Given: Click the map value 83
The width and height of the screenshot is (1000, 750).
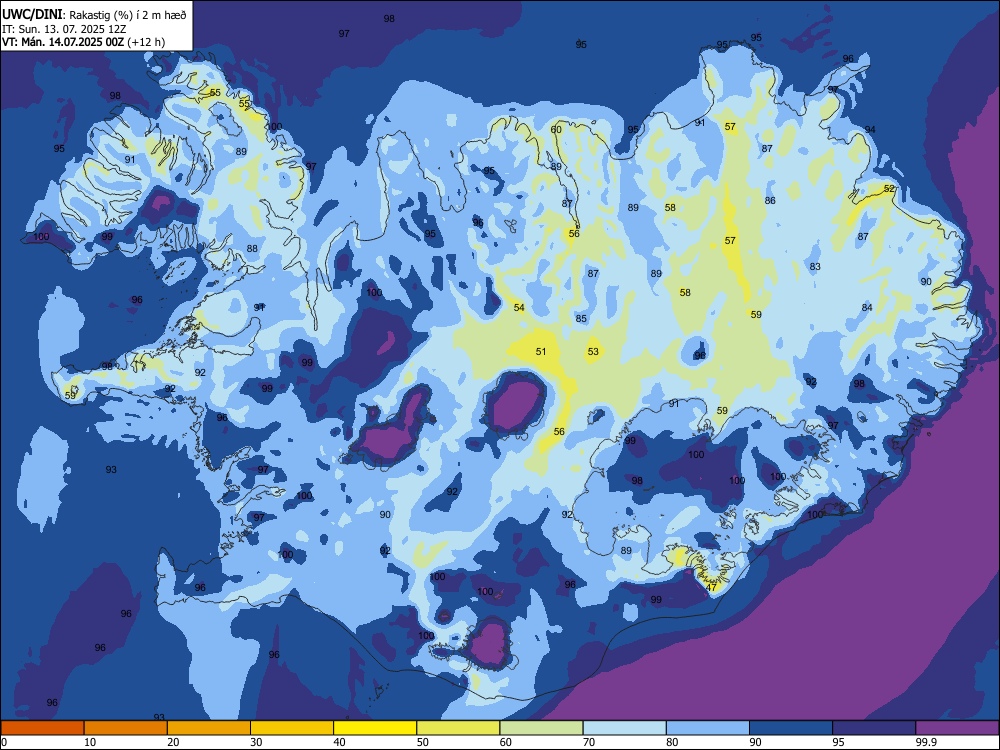Looking at the screenshot, I should click(x=815, y=267).
